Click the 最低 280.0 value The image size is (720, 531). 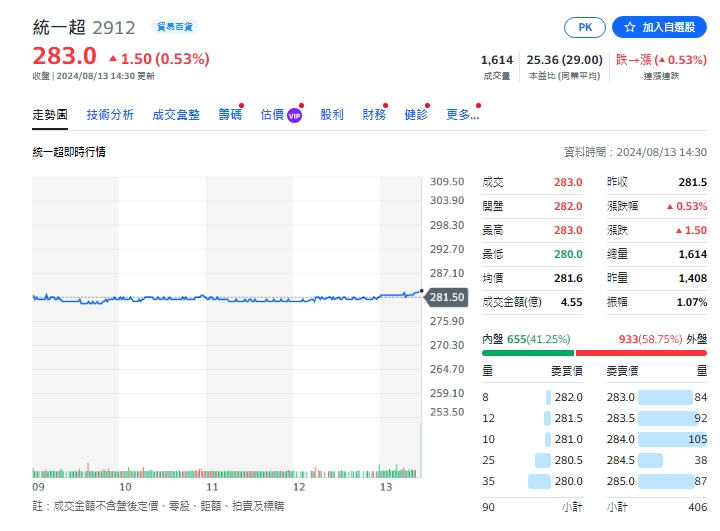click(x=568, y=254)
